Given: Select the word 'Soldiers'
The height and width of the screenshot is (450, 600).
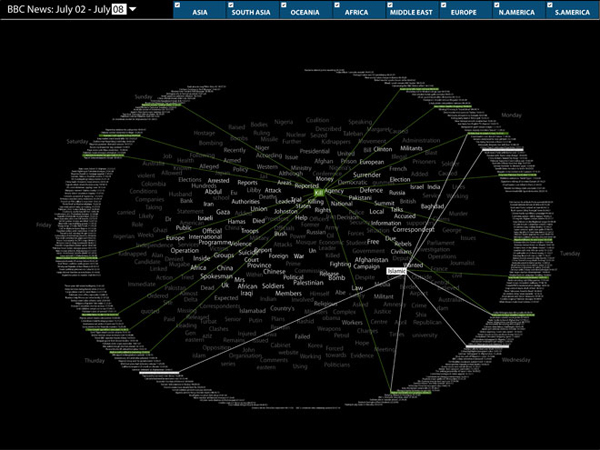Looking at the screenshot, I should click(x=273, y=286).
